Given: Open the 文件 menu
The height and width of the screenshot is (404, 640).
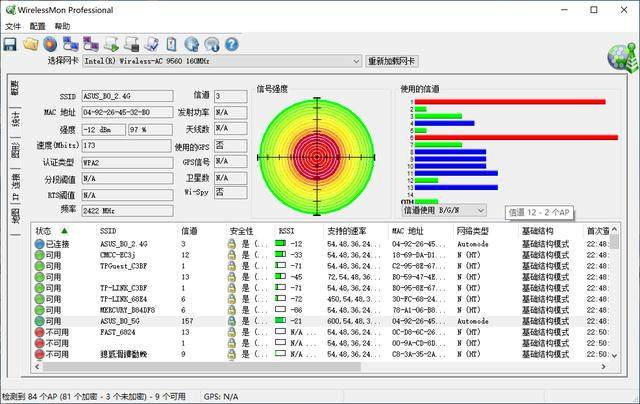Looking at the screenshot, I should (13, 26).
